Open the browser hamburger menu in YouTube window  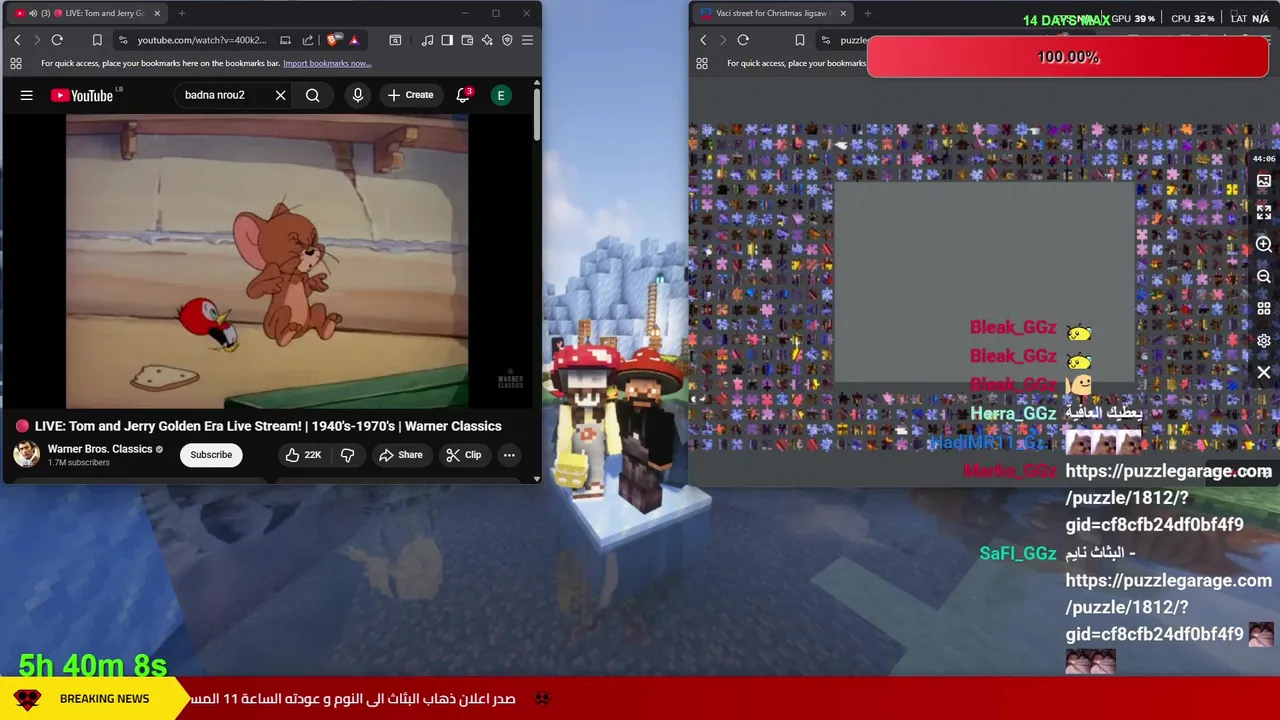point(527,40)
